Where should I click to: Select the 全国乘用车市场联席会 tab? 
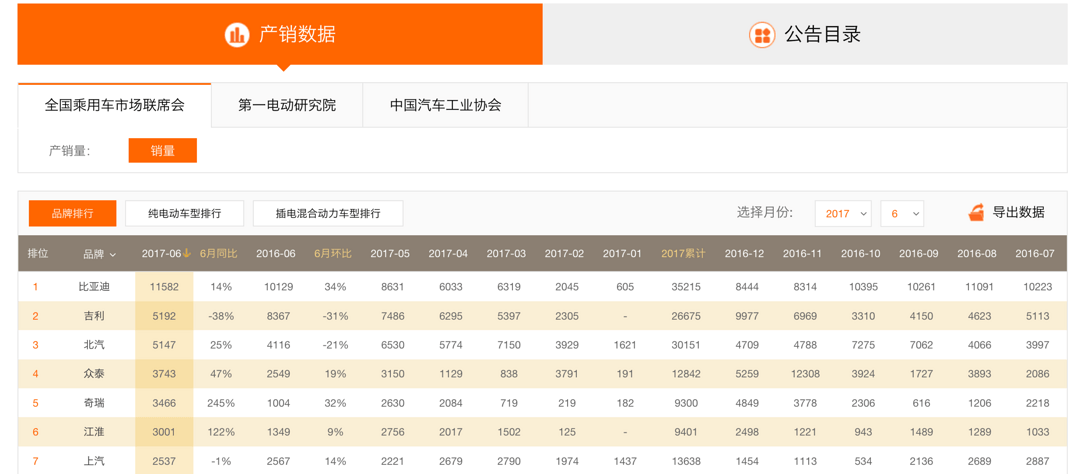114,105
